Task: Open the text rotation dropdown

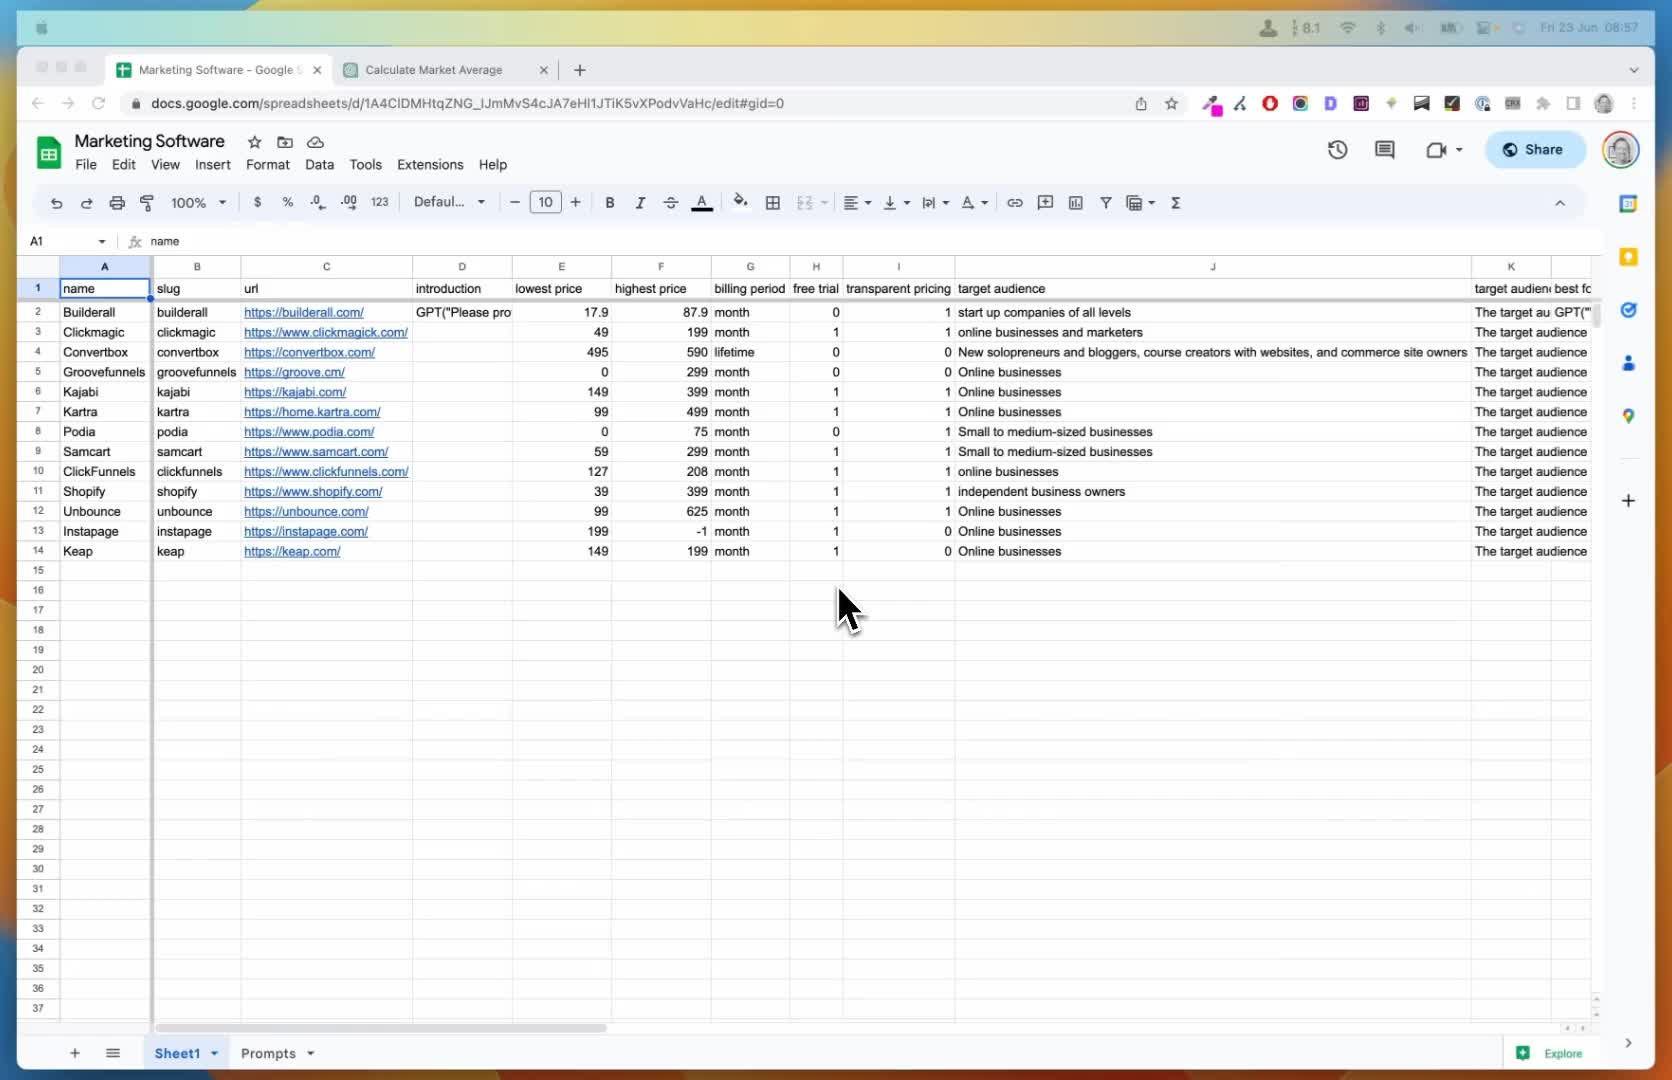Action: (974, 203)
